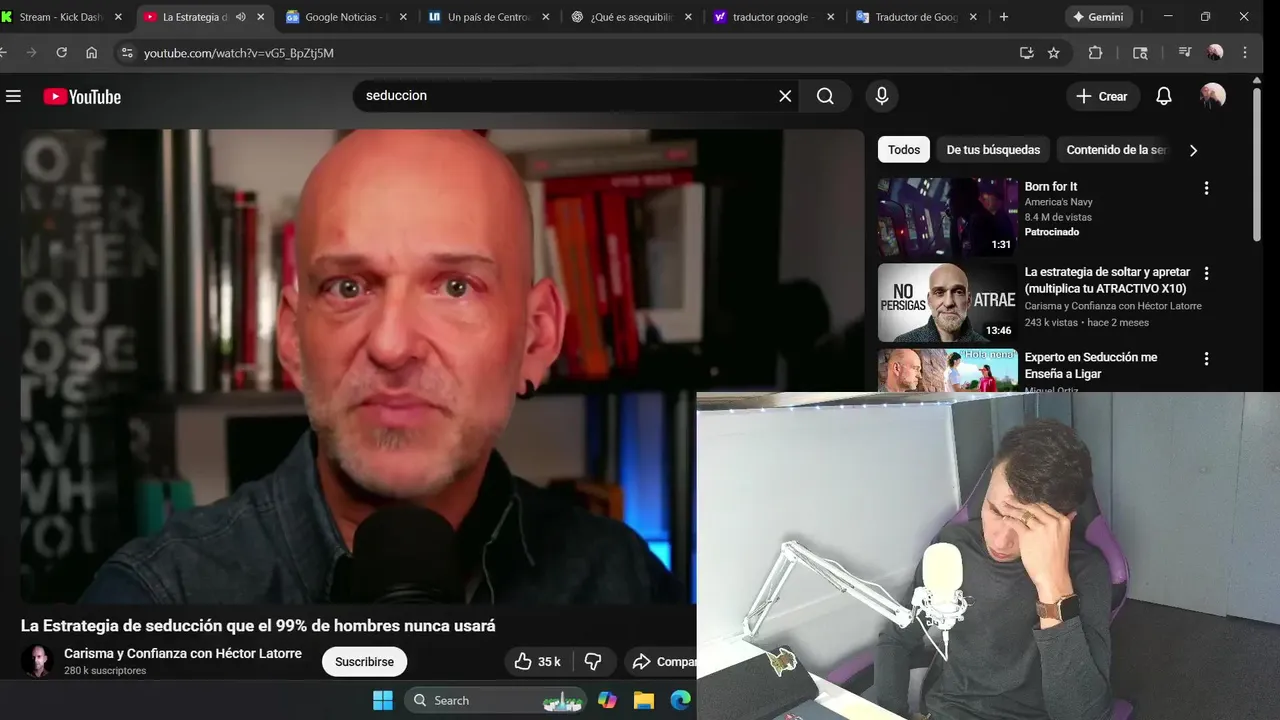Select 'Contenido de la serie' chip
Screen dimensions: 1280x720
pos(1116,150)
